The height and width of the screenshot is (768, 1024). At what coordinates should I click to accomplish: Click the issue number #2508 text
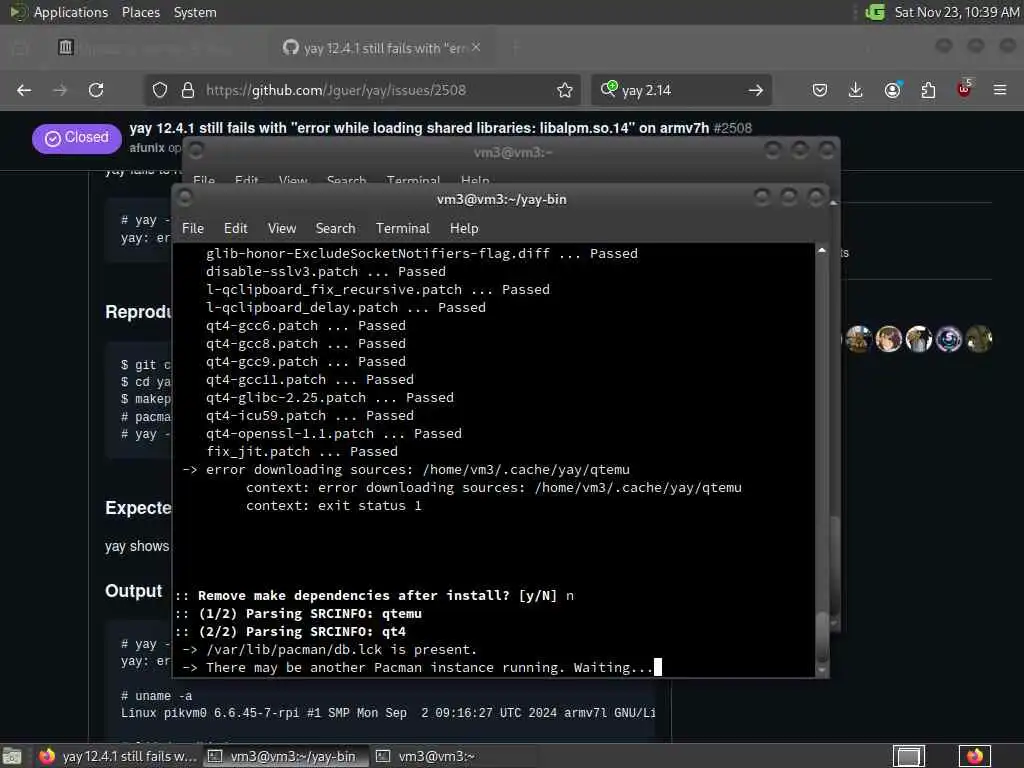(733, 128)
